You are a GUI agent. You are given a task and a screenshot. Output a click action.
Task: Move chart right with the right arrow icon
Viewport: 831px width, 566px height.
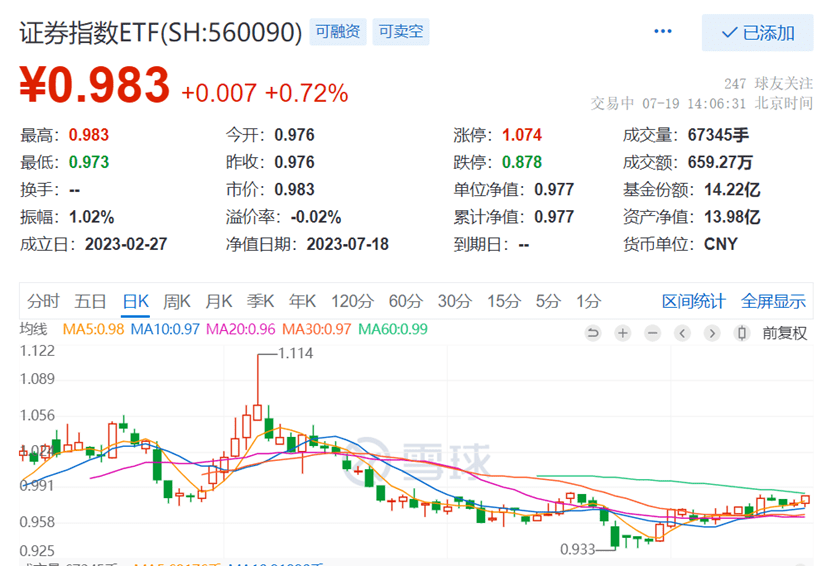click(x=712, y=333)
